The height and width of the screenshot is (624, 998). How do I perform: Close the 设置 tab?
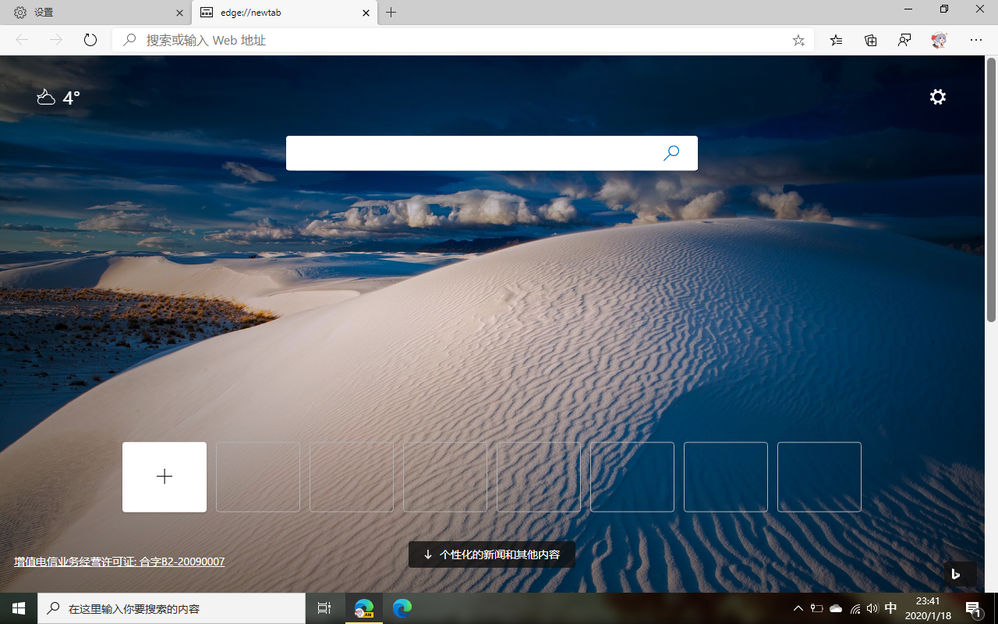point(179,13)
